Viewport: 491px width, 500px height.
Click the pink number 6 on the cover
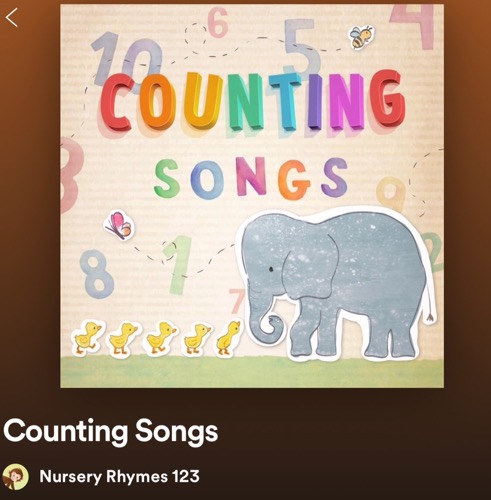(218, 22)
